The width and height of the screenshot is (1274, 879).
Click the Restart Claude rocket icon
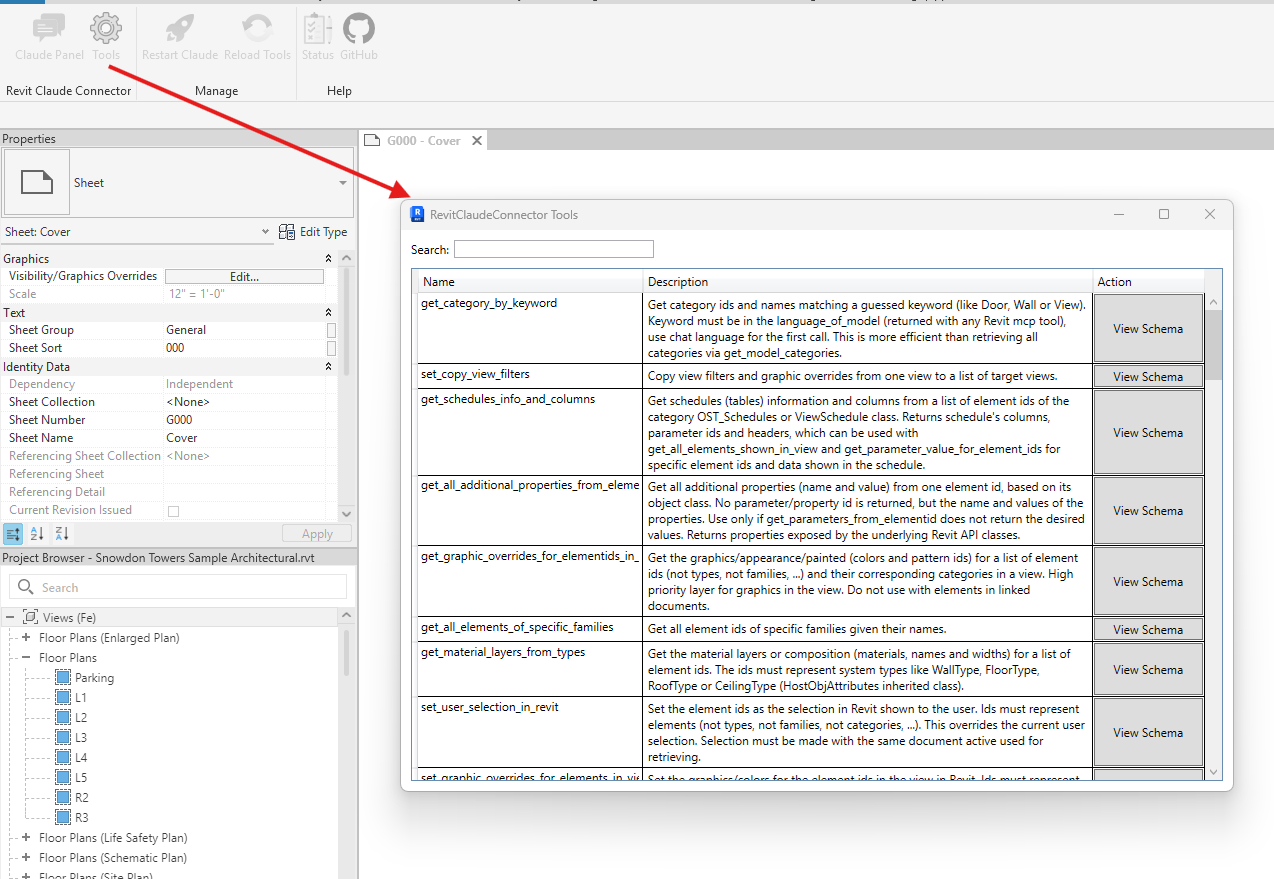(180, 28)
